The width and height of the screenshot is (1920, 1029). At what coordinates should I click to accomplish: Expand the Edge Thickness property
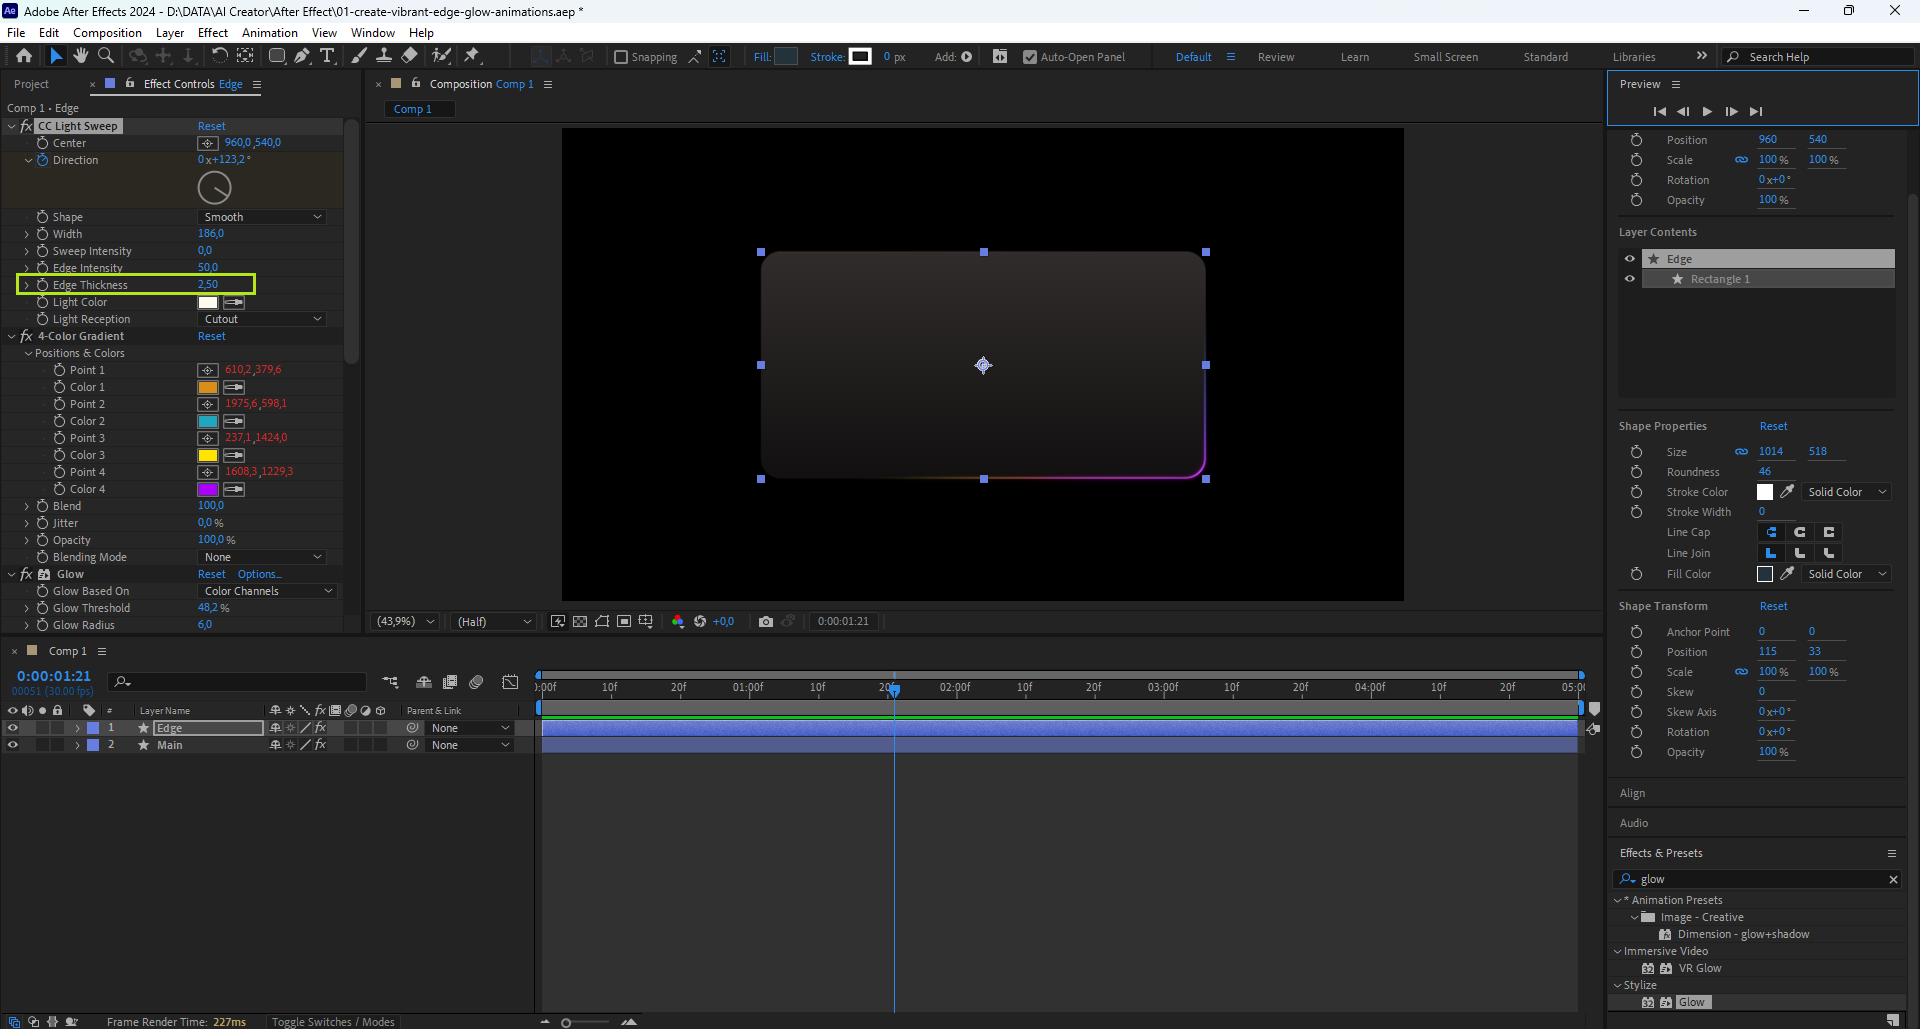[x=27, y=285]
